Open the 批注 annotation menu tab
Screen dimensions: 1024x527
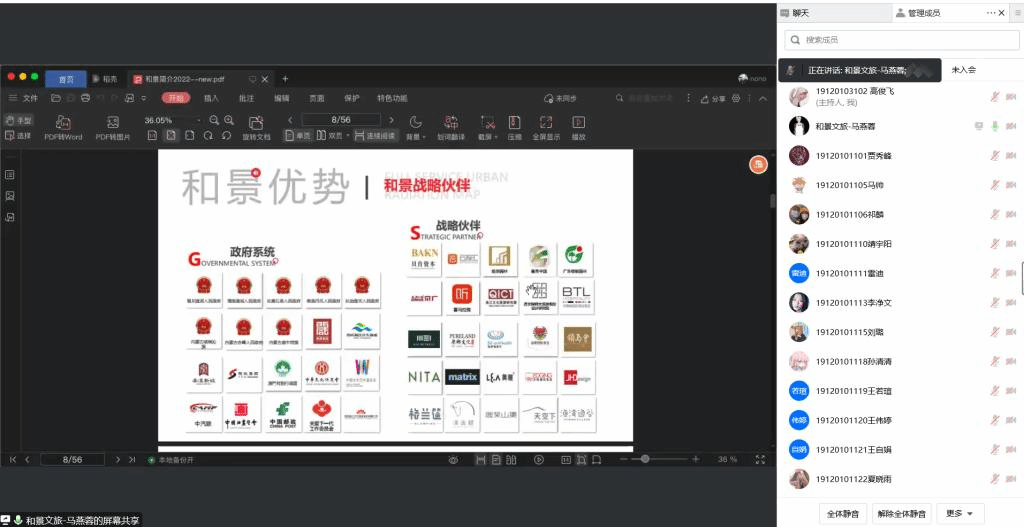click(246, 98)
